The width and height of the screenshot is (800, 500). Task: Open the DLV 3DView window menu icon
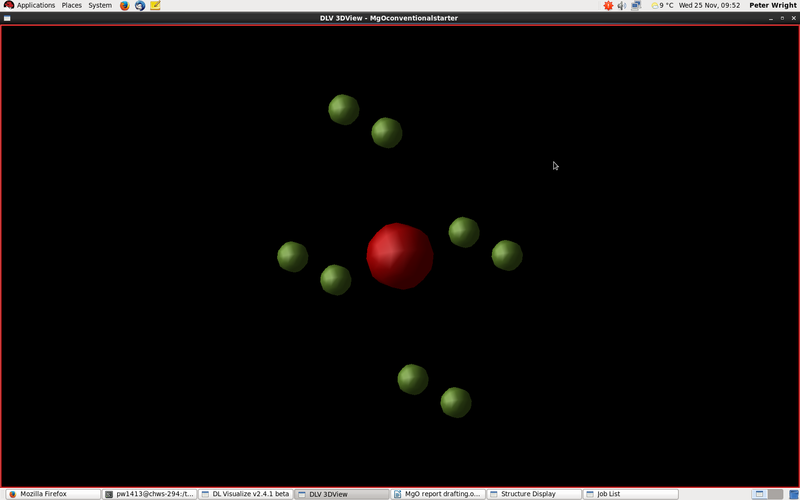[x=7, y=18]
